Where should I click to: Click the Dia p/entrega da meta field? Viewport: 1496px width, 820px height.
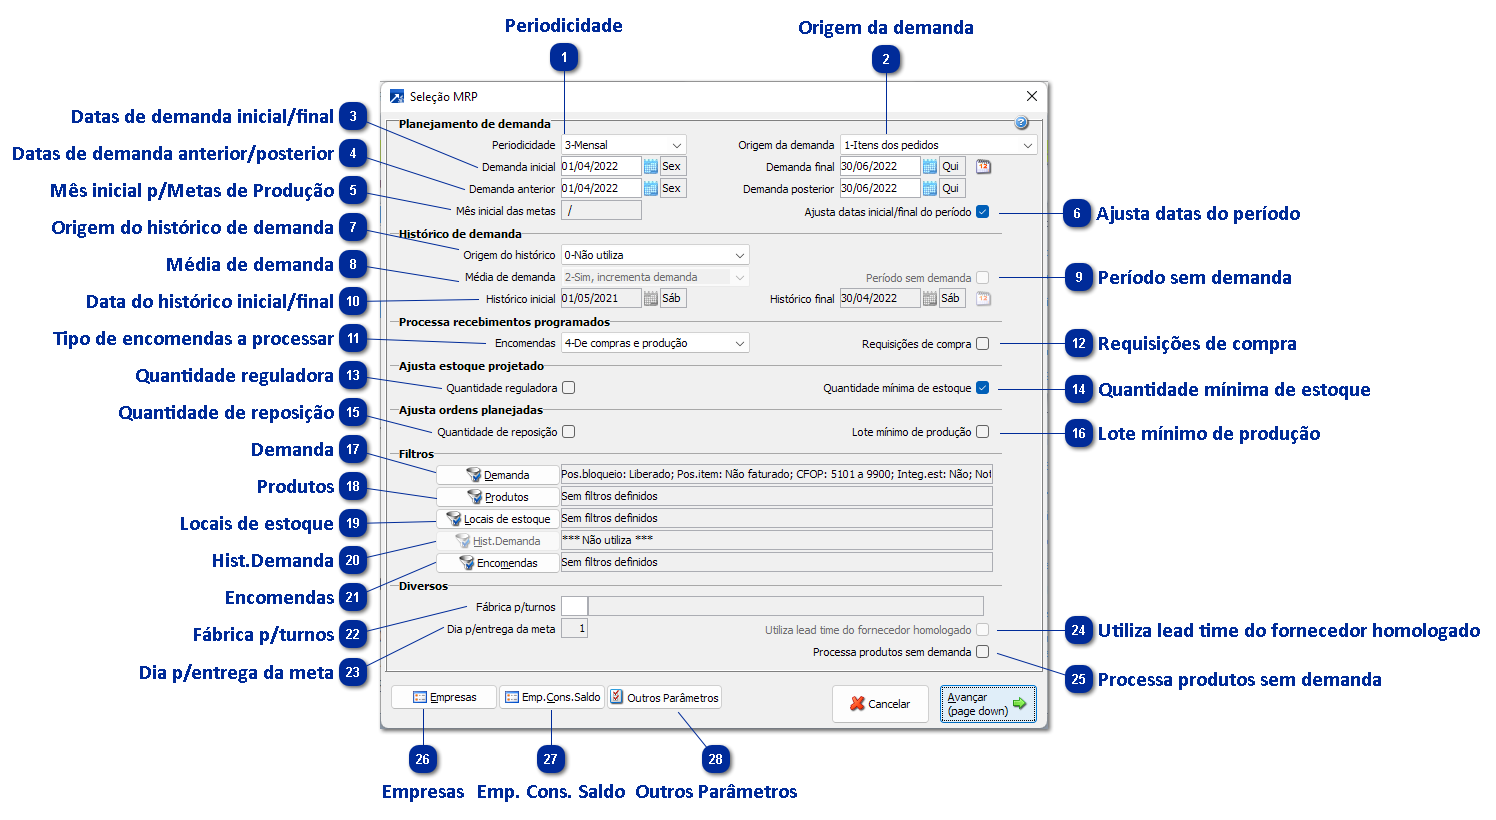click(x=574, y=629)
